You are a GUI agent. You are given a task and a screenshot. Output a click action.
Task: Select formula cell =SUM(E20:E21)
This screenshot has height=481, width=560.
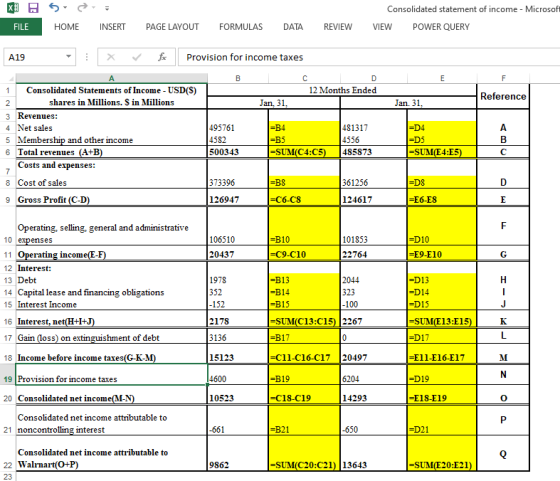442,454
